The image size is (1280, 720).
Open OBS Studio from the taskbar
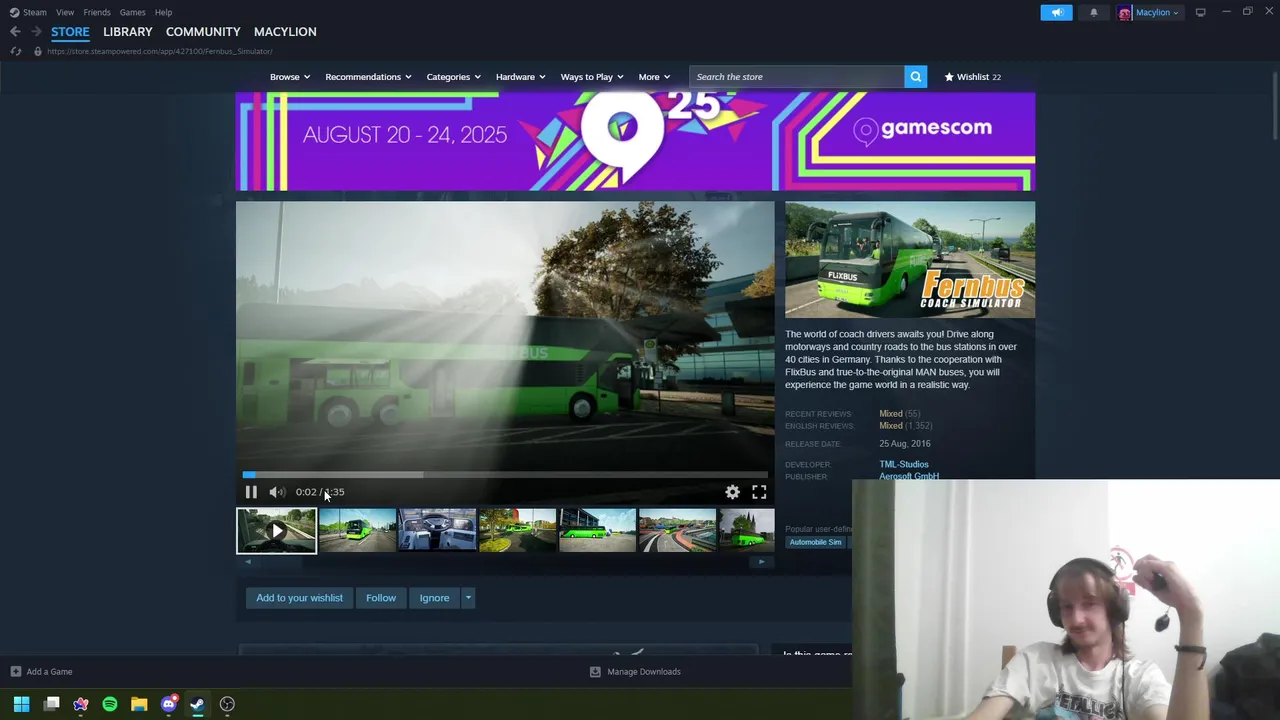tap(227, 704)
